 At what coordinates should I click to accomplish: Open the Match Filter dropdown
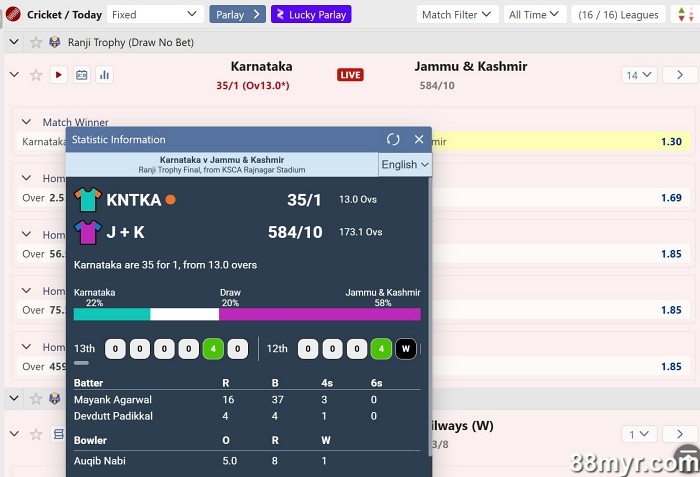457,15
